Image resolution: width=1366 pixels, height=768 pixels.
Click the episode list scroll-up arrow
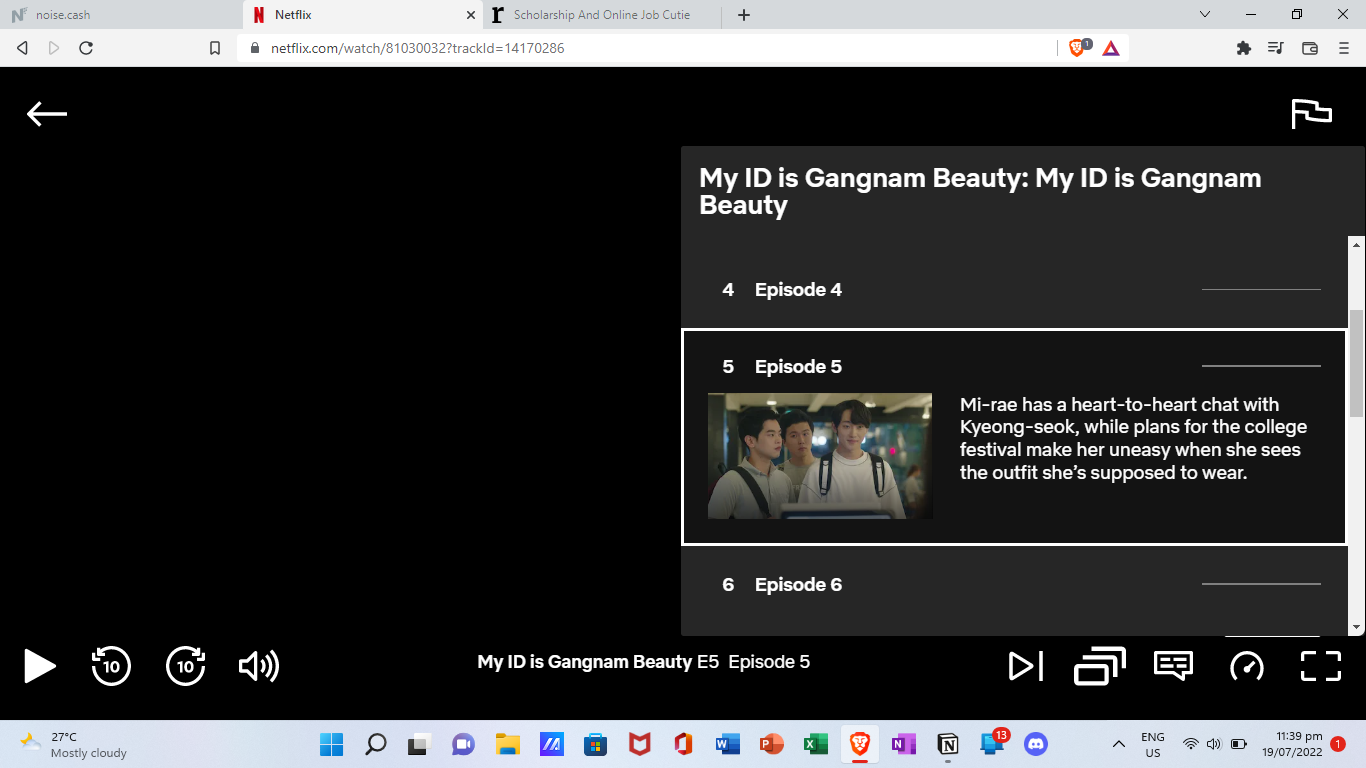point(1356,245)
